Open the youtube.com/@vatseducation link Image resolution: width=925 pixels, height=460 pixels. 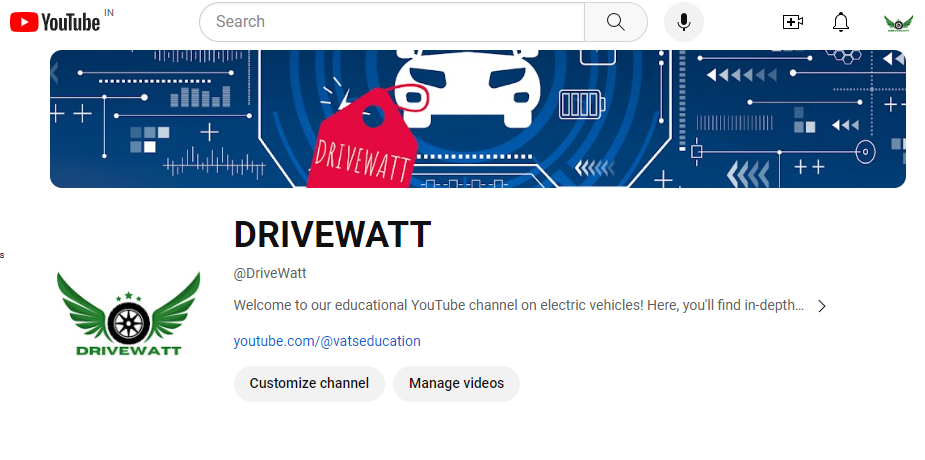(327, 341)
